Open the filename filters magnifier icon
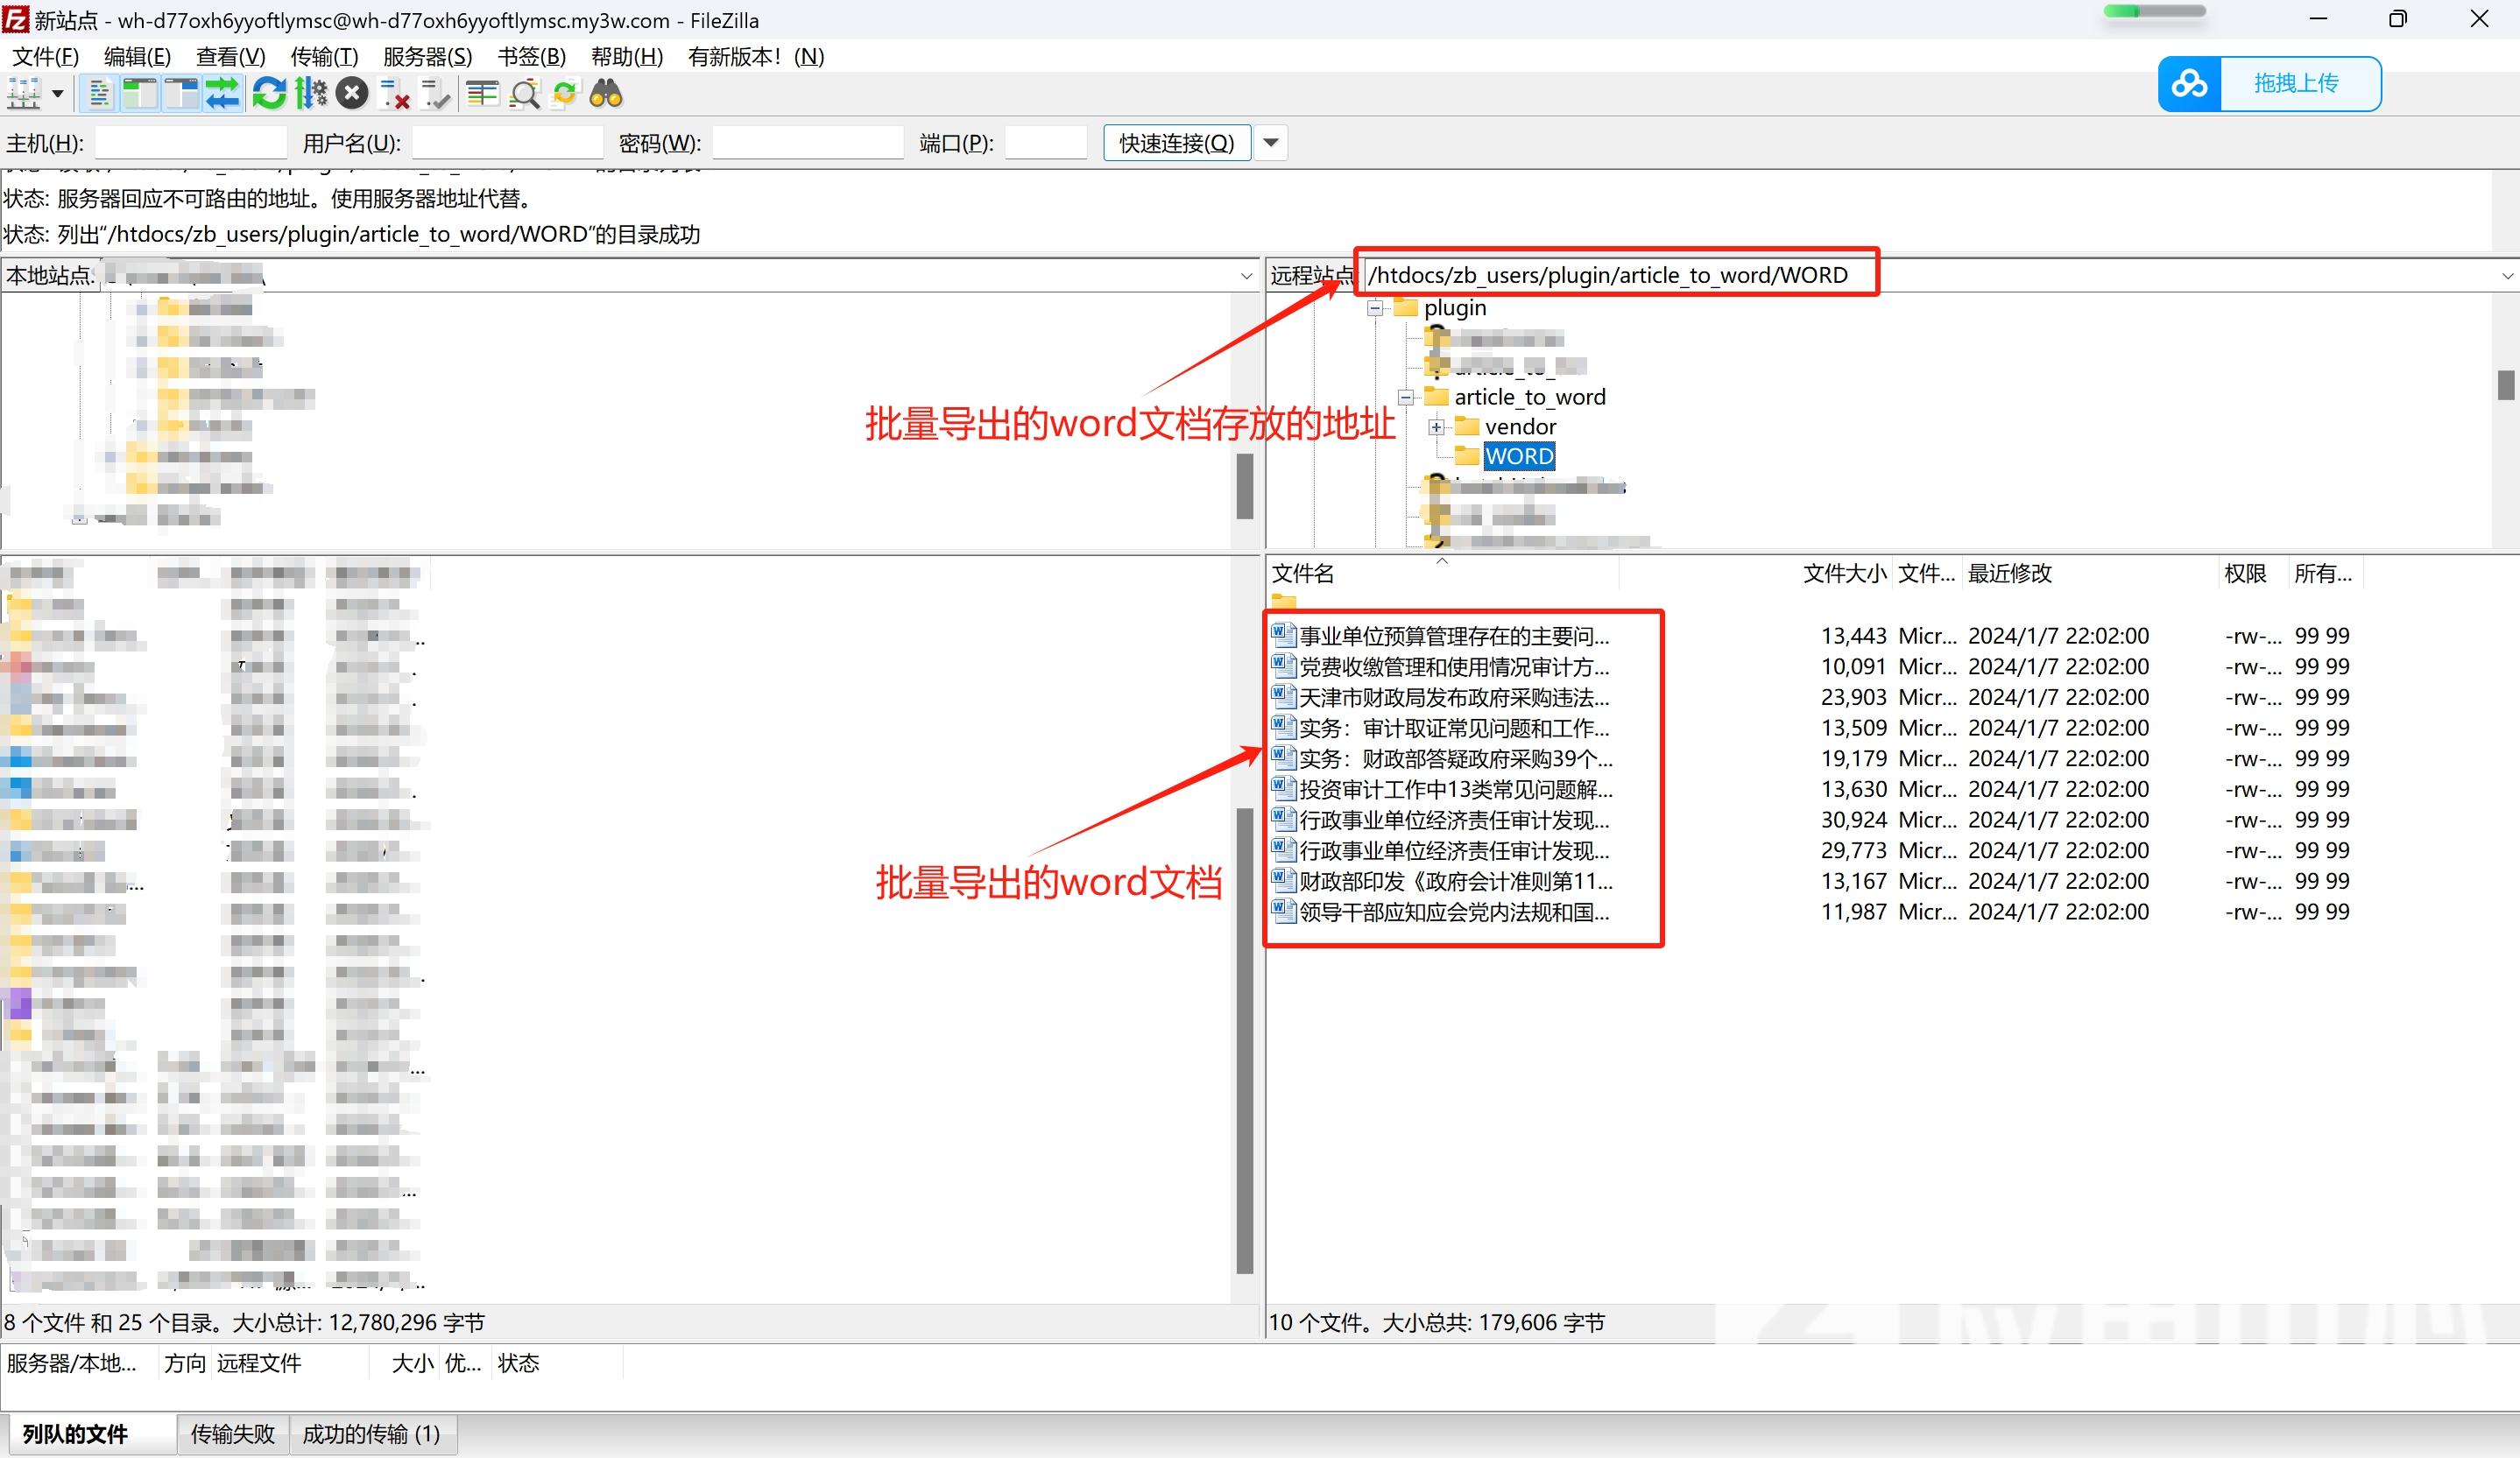Viewport: 2520px width, 1458px height. point(524,94)
